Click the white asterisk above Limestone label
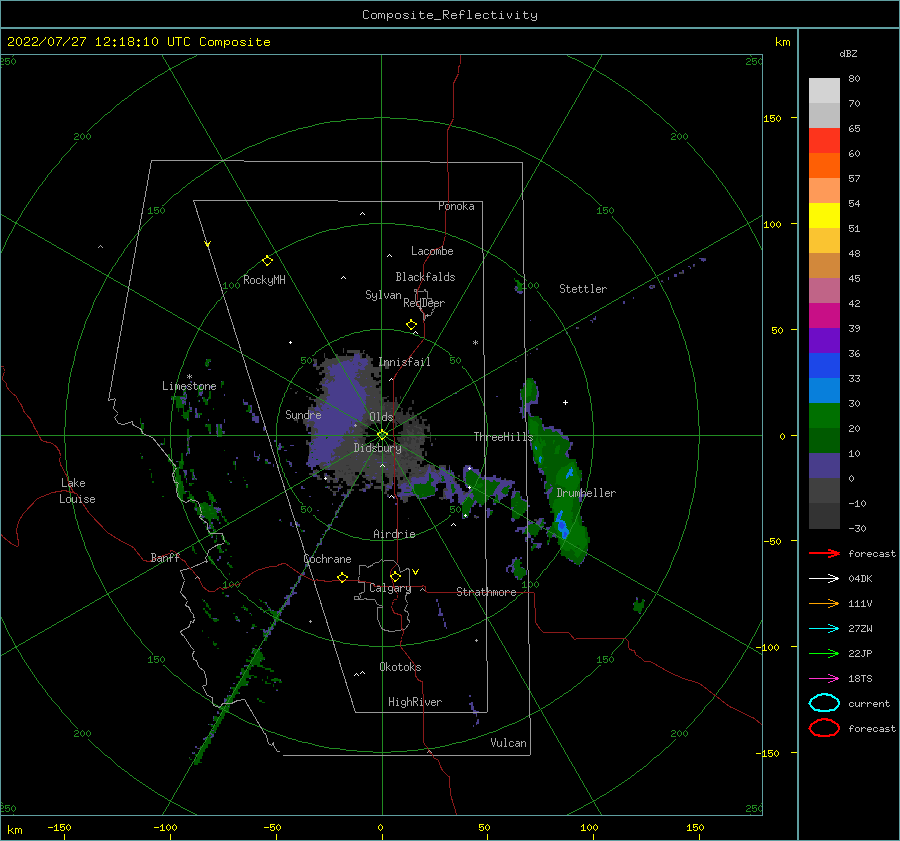900x841 pixels. (189, 377)
